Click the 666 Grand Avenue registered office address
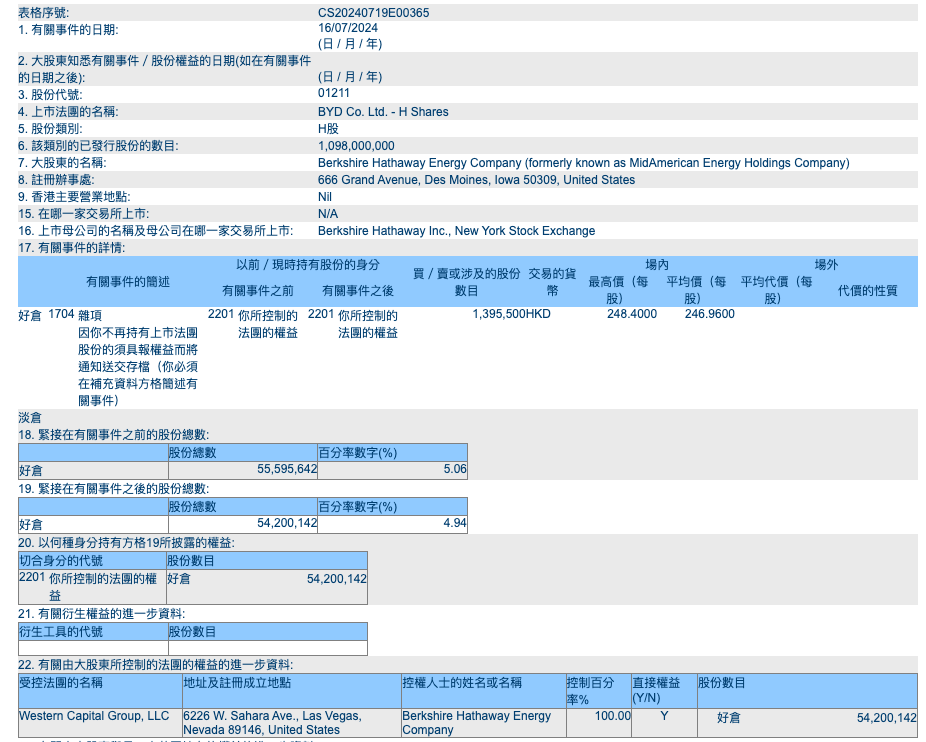926x742 pixels. (476, 180)
